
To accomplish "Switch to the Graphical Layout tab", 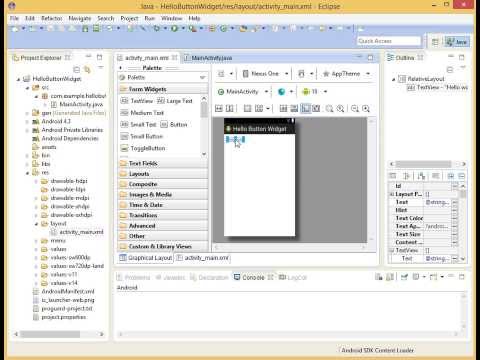I will 146,258.
